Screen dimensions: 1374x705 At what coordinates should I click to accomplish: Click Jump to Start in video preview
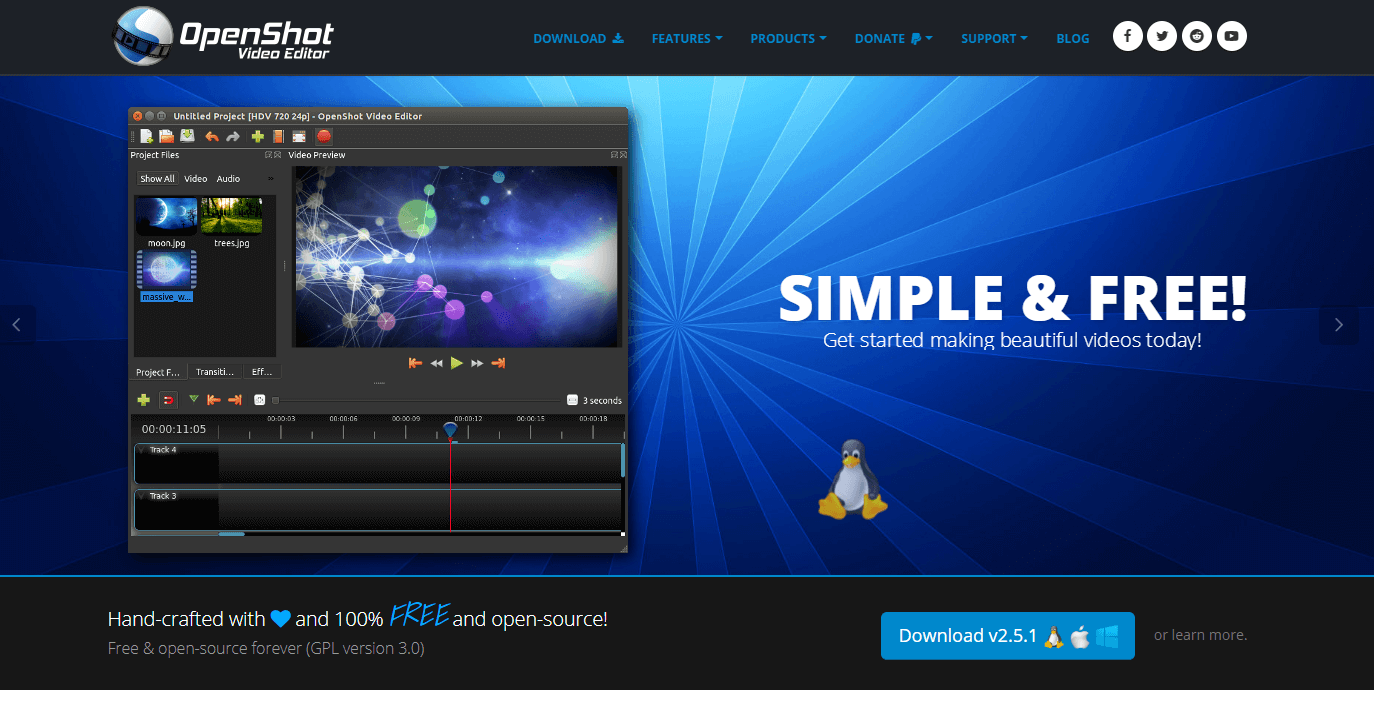[415, 363]
